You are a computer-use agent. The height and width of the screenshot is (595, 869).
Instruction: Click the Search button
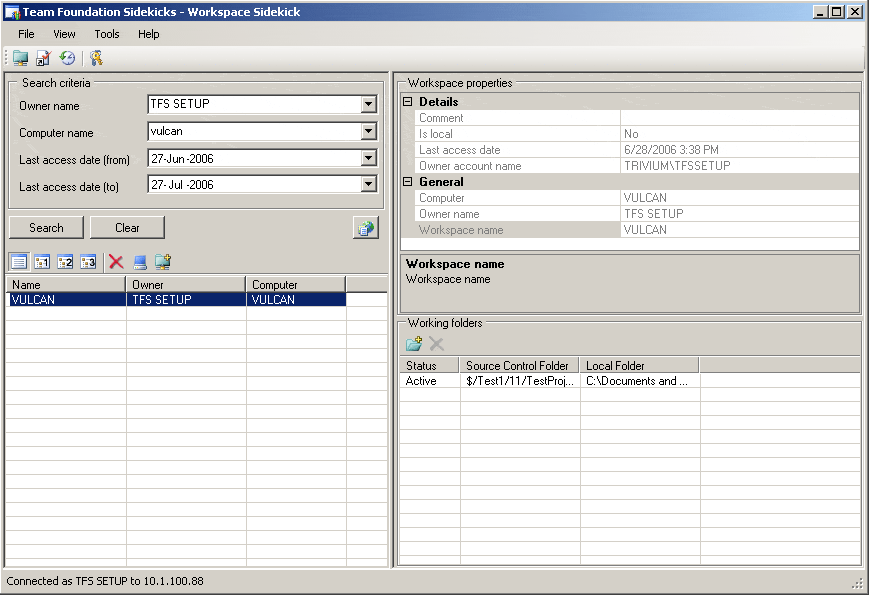pos(47,228)
